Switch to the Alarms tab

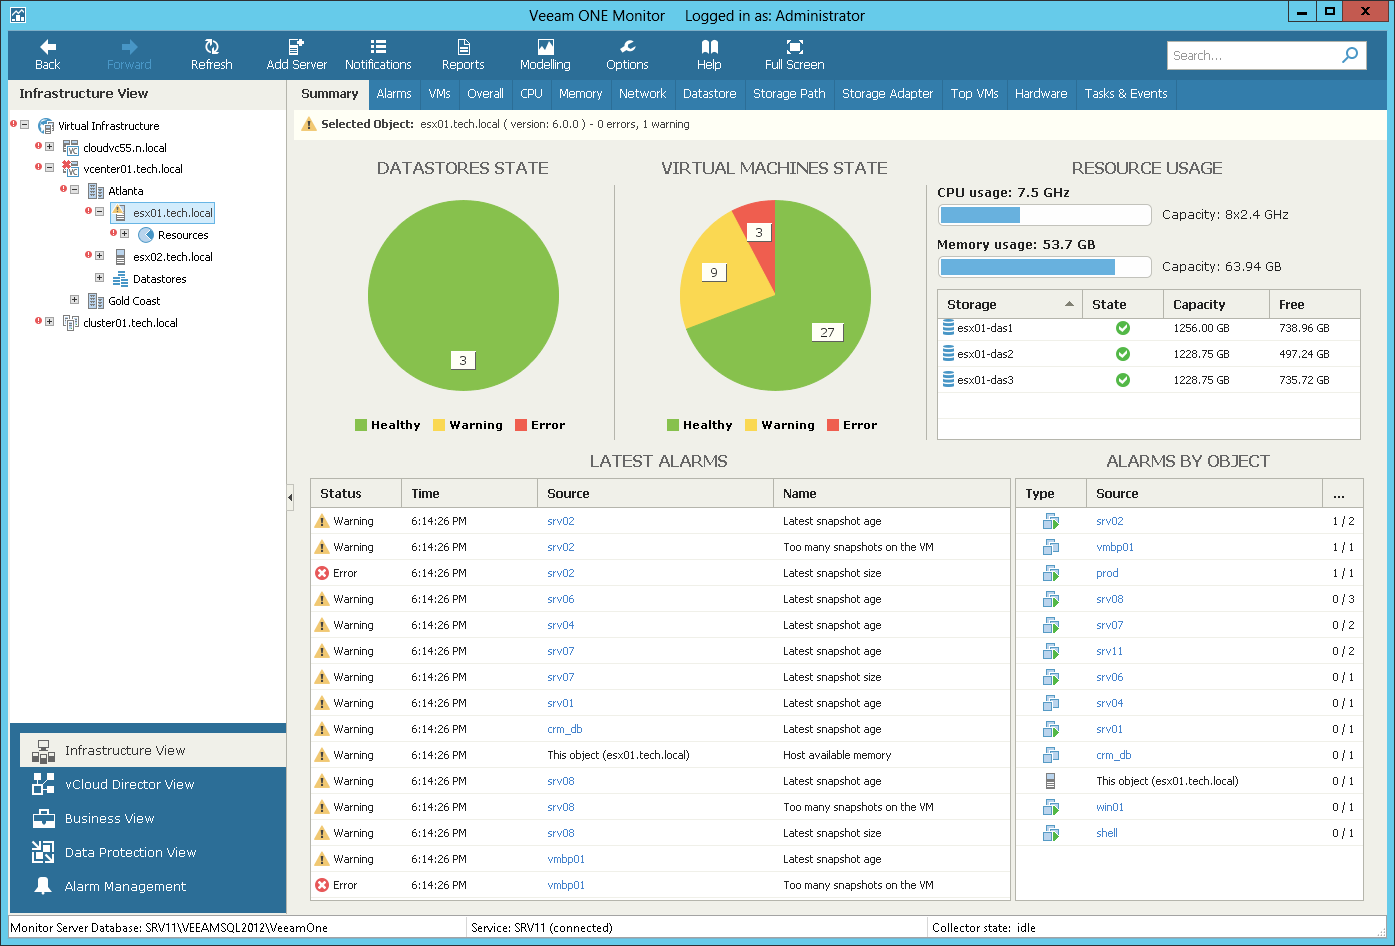pos(394,94)
